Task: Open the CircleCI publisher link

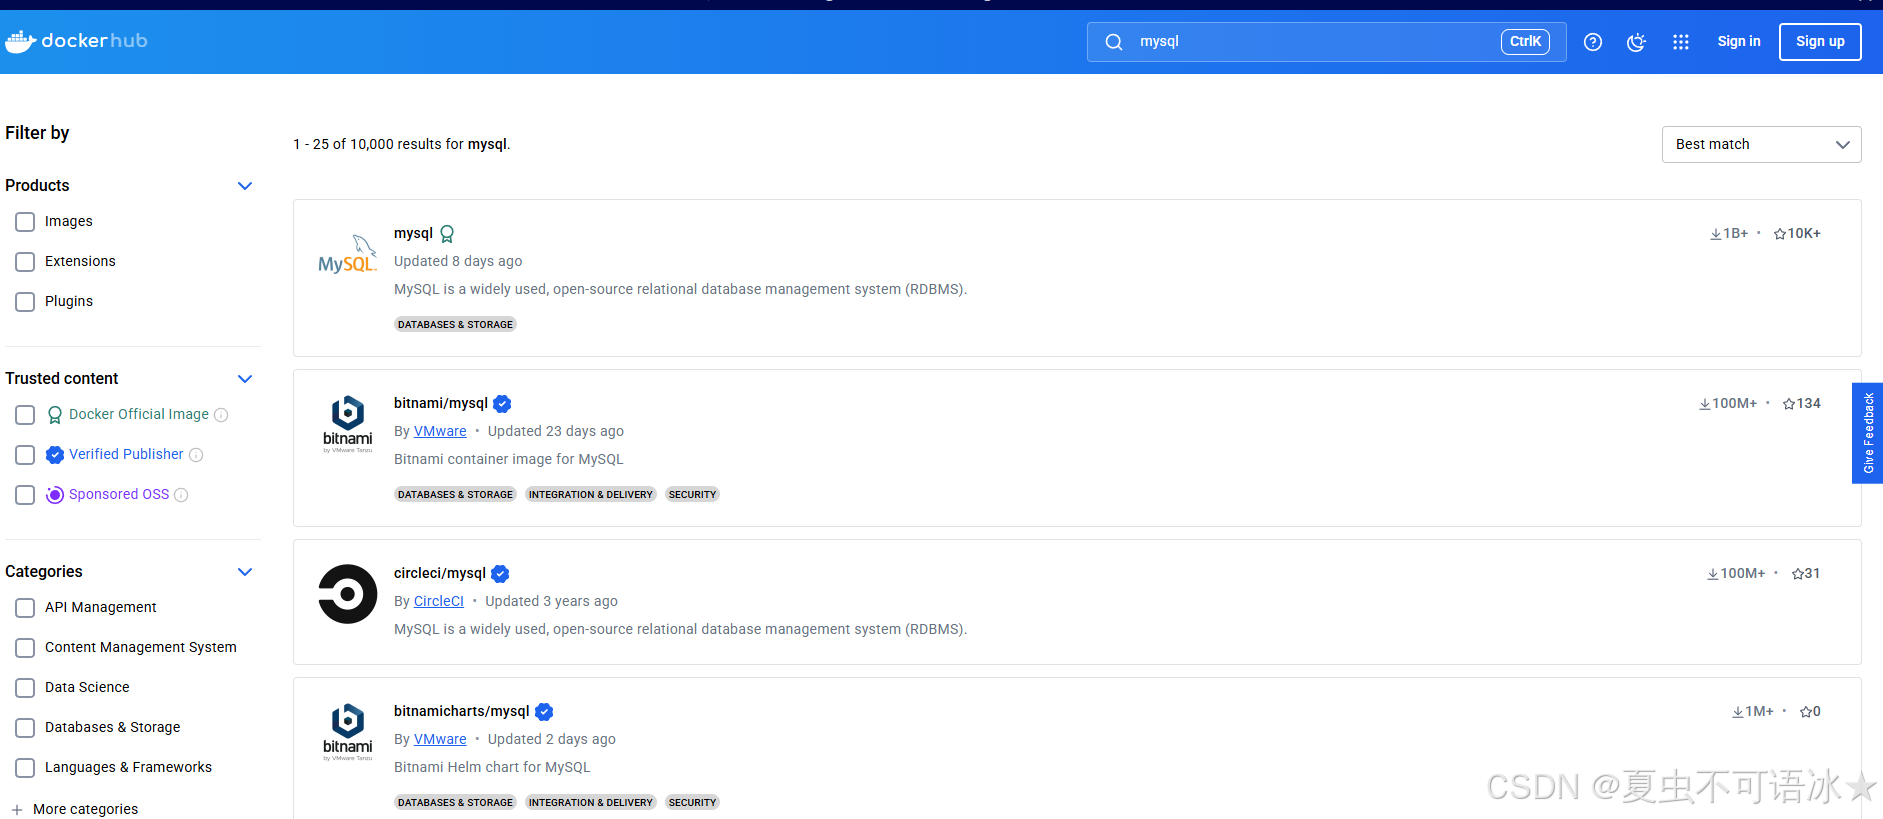Action: pos(439,602)
